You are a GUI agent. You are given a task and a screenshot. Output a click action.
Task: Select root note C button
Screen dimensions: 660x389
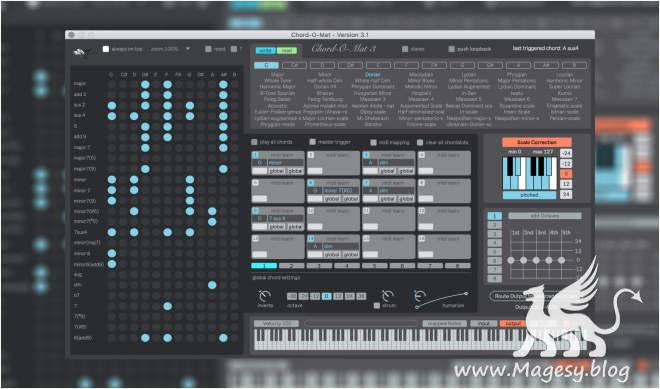click(x=266, y=65)
